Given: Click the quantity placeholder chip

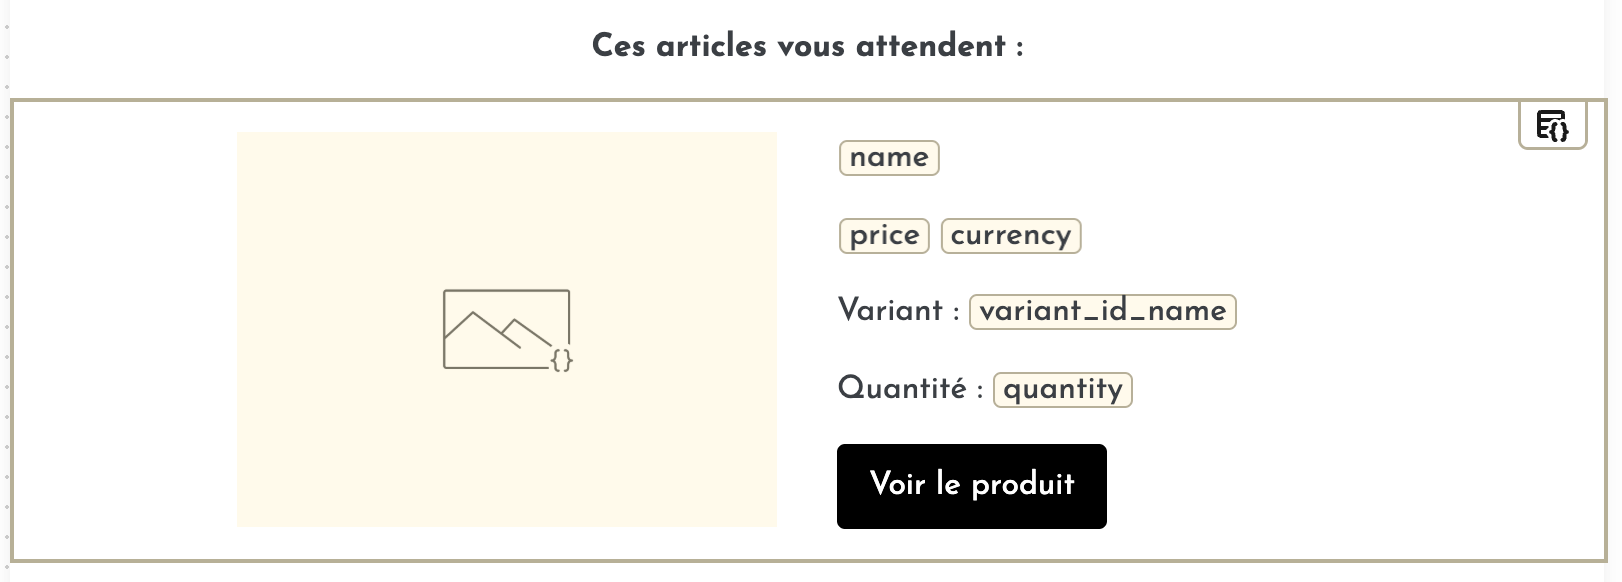Looking at the screenshot, I should coord(1062,389).
